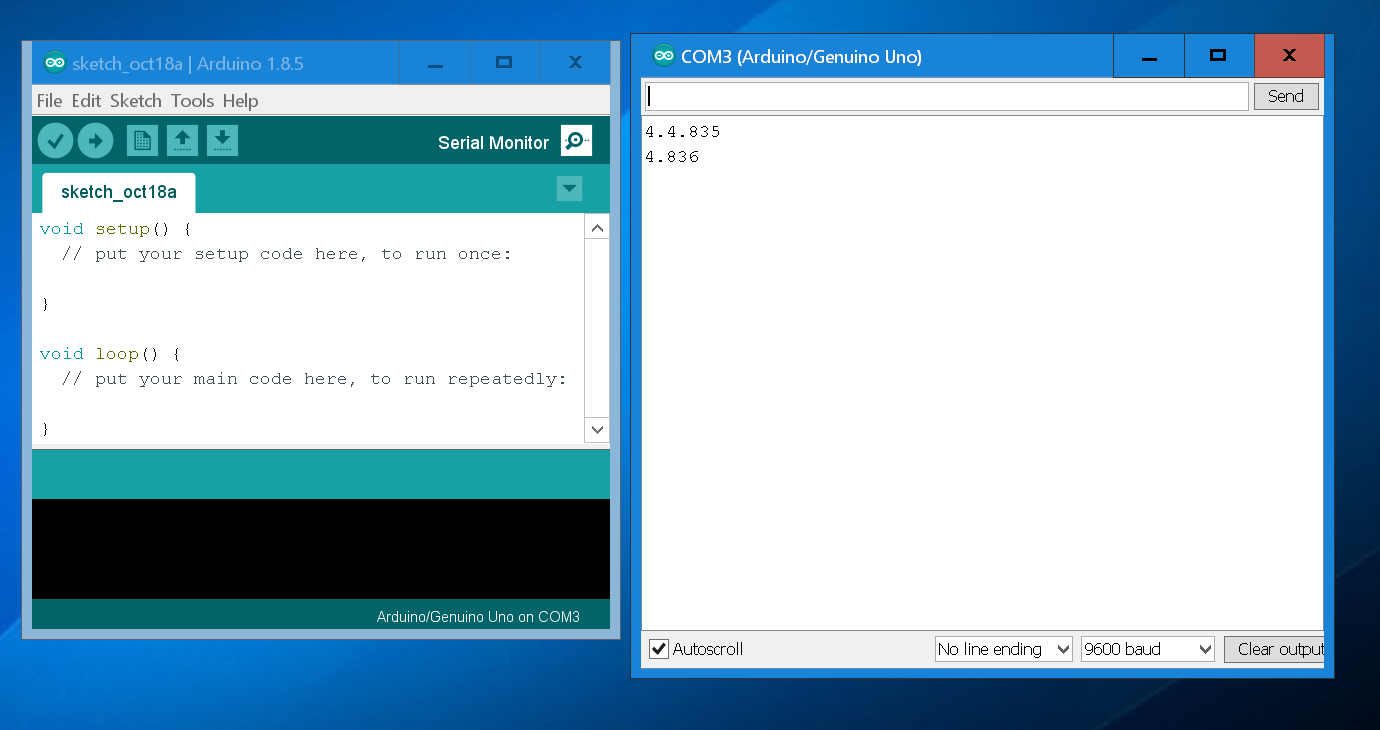The width and height of the screenshot is (1380, 730).
Task: Click the Open sketch up-arrow icon
Action: pyautogui.click(x=182, y=141)
